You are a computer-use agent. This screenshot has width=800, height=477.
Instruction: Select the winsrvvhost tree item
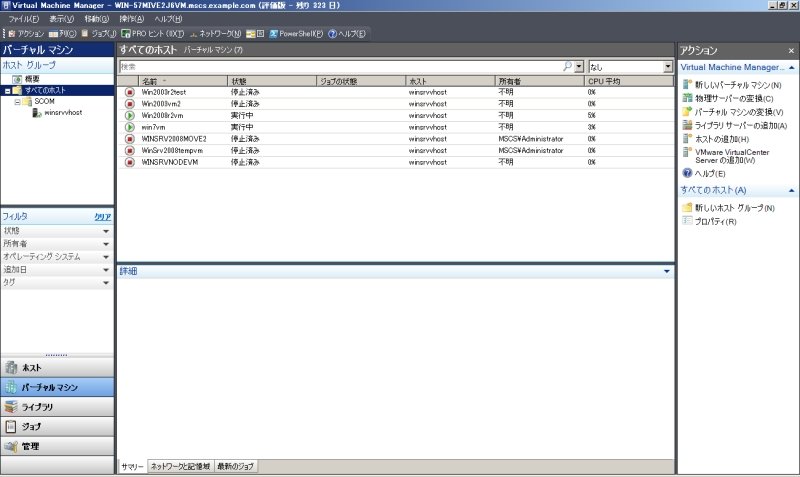[x=63, y=113]
